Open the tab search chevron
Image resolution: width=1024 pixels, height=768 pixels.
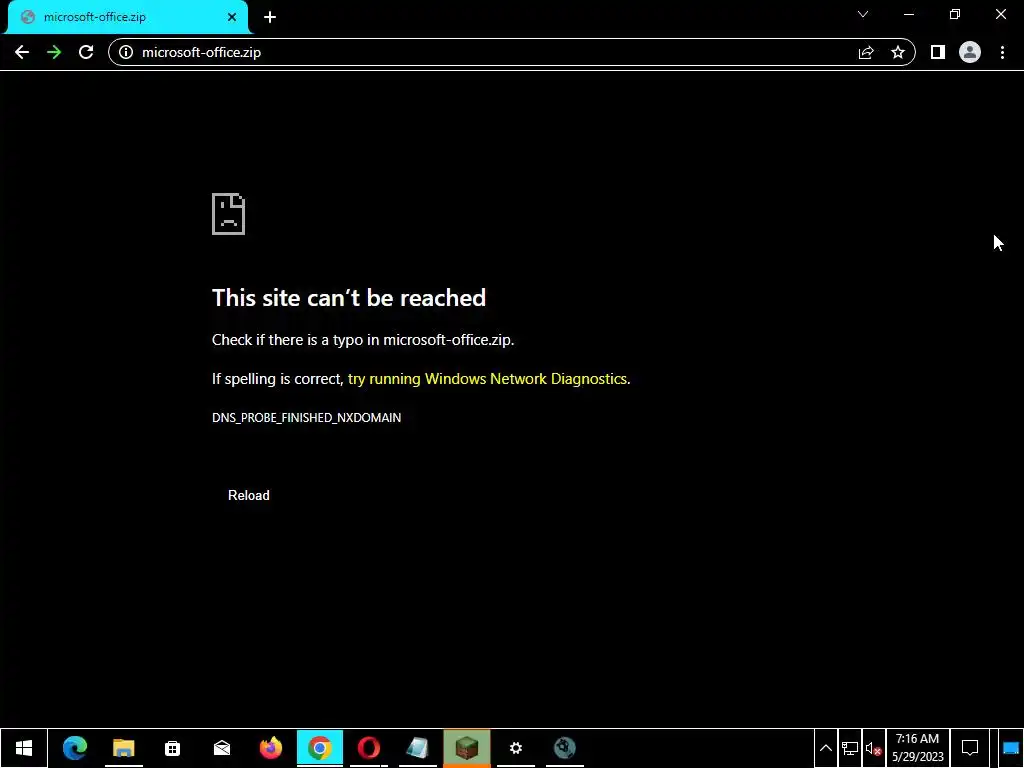863,14
